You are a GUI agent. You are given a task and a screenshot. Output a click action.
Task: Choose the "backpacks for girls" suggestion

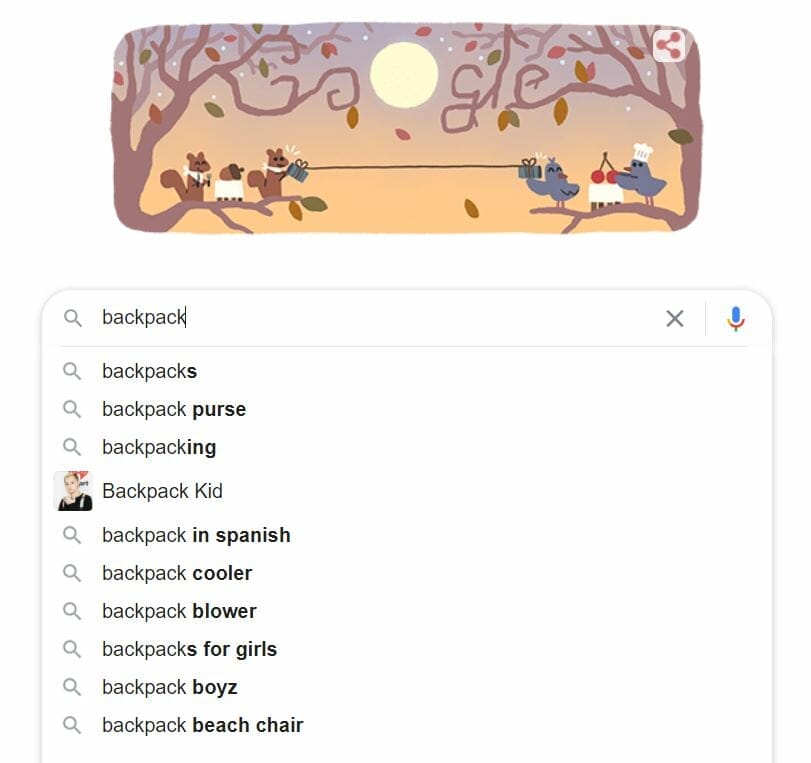(x=189, y=649)
